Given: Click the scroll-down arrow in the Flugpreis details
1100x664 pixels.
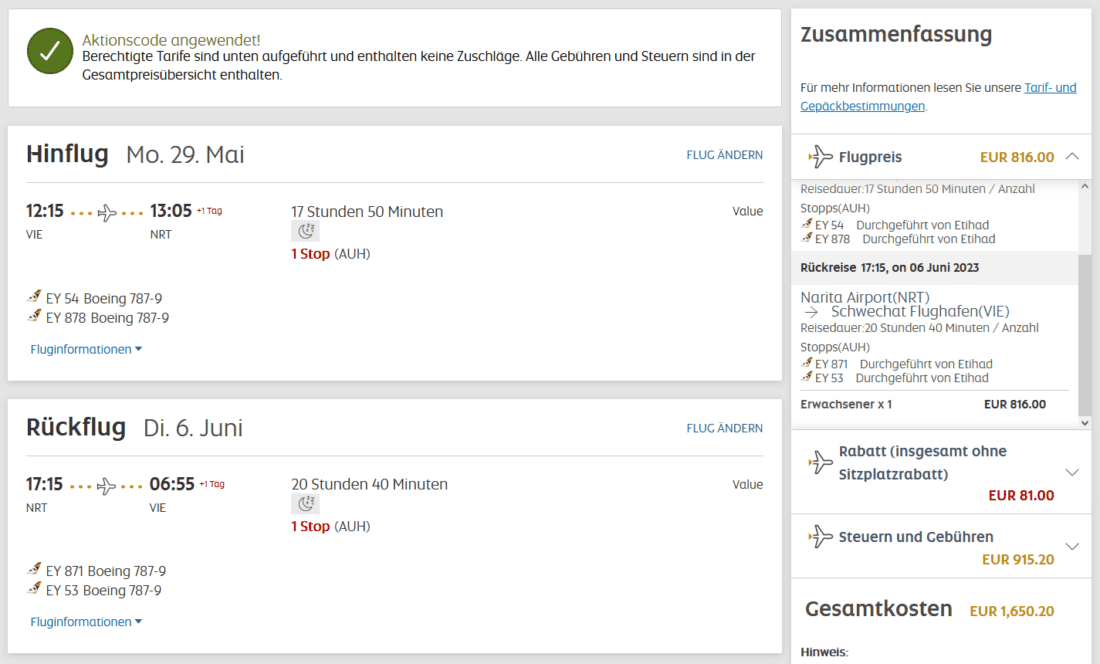Looking at the screenshot, I should 1085,423.
